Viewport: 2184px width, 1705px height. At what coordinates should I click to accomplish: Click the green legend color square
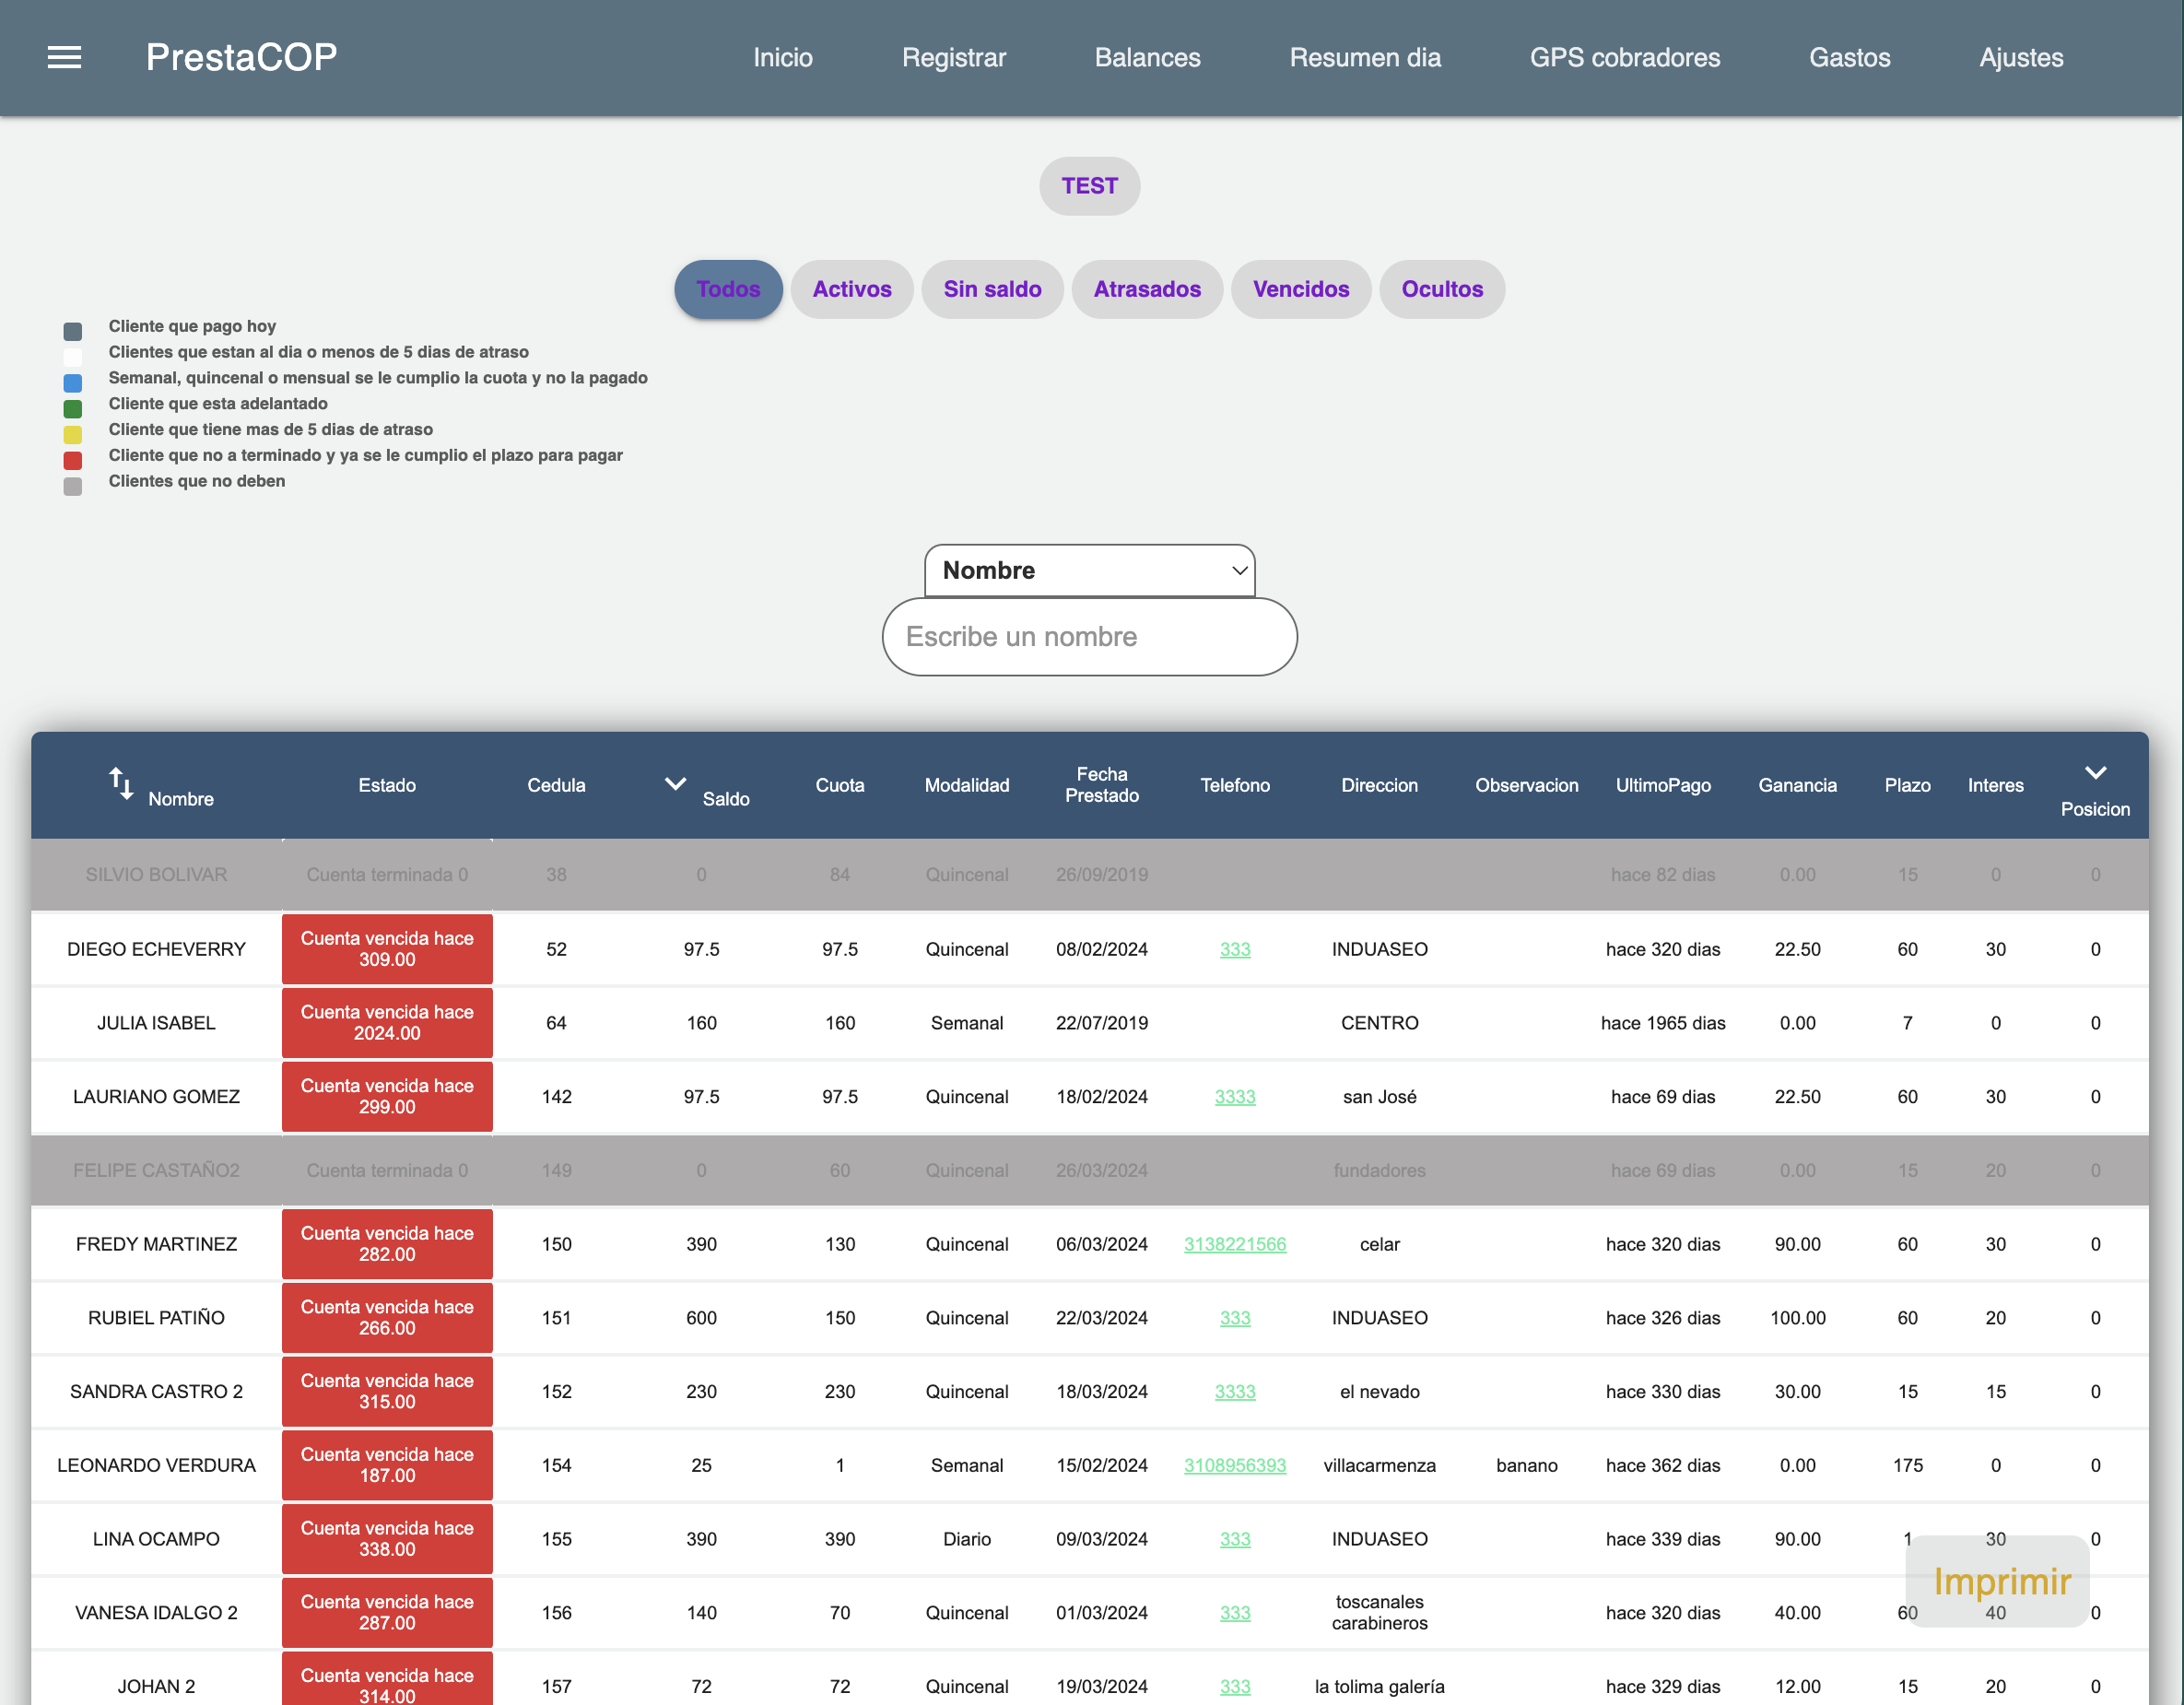click(73, 408)
